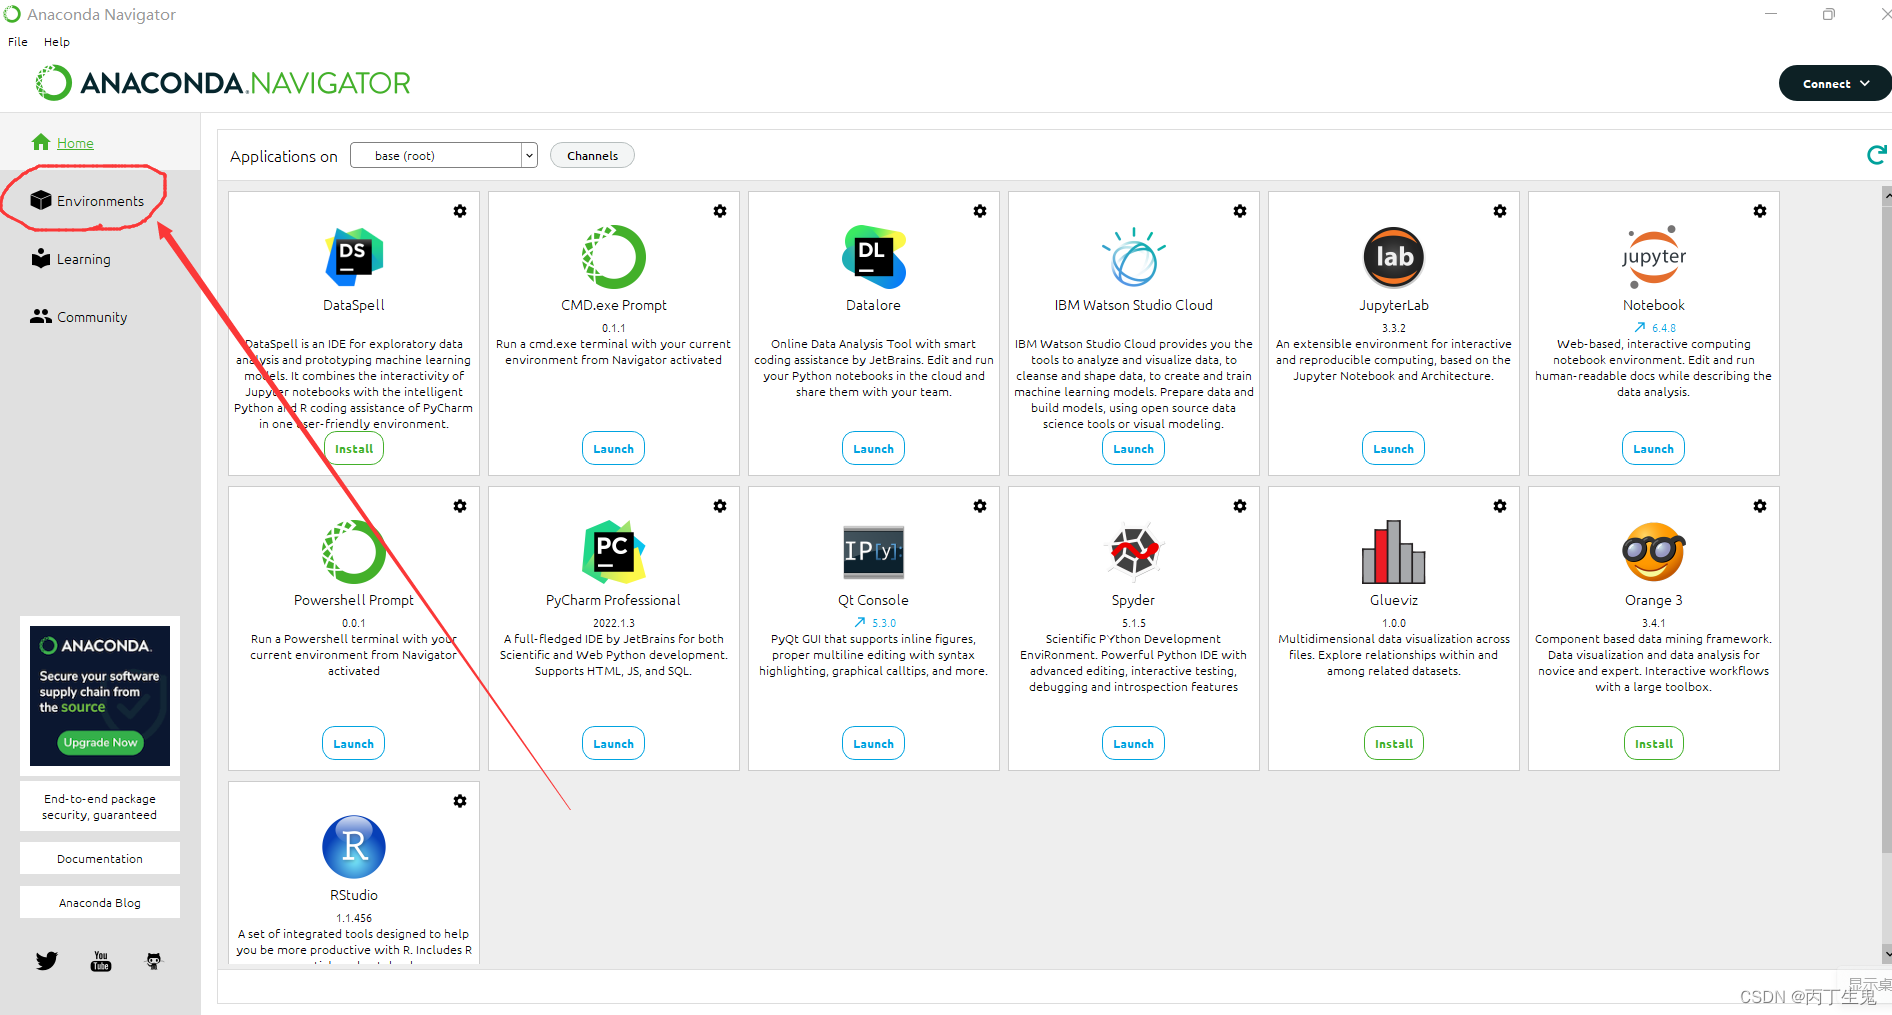Open settings gear on CMD.exe Prompt card

(720, 211)
